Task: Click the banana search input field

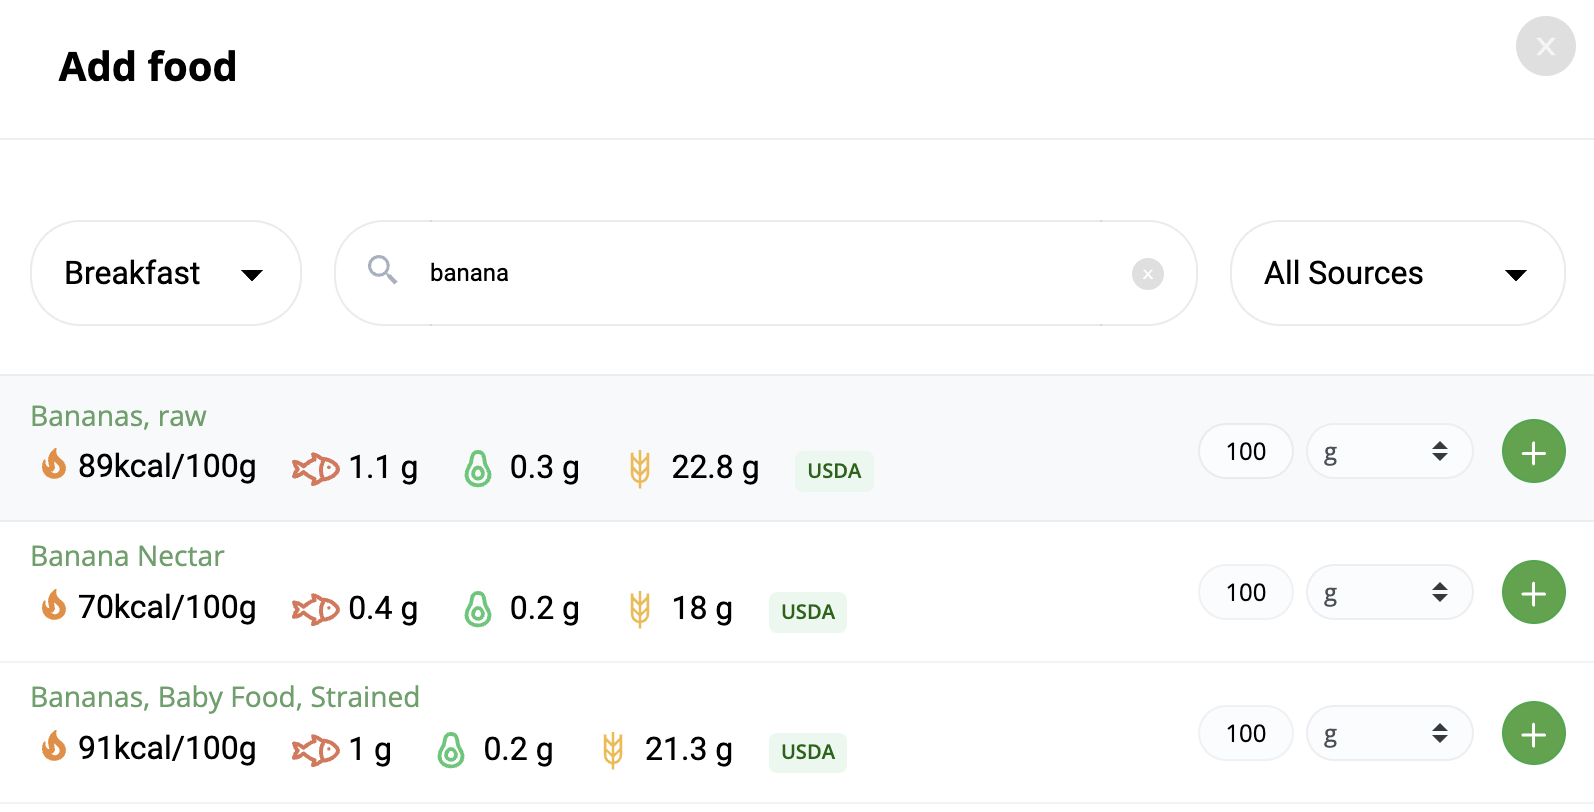Action: [x=766, y=273]
